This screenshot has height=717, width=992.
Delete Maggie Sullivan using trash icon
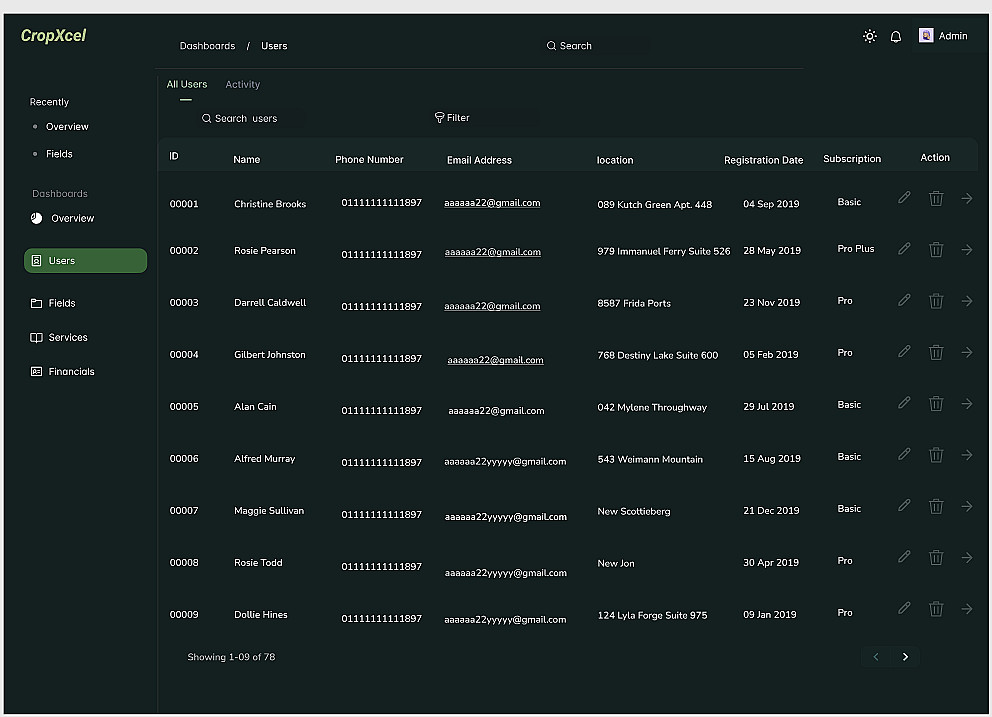(x=936, y=506)
